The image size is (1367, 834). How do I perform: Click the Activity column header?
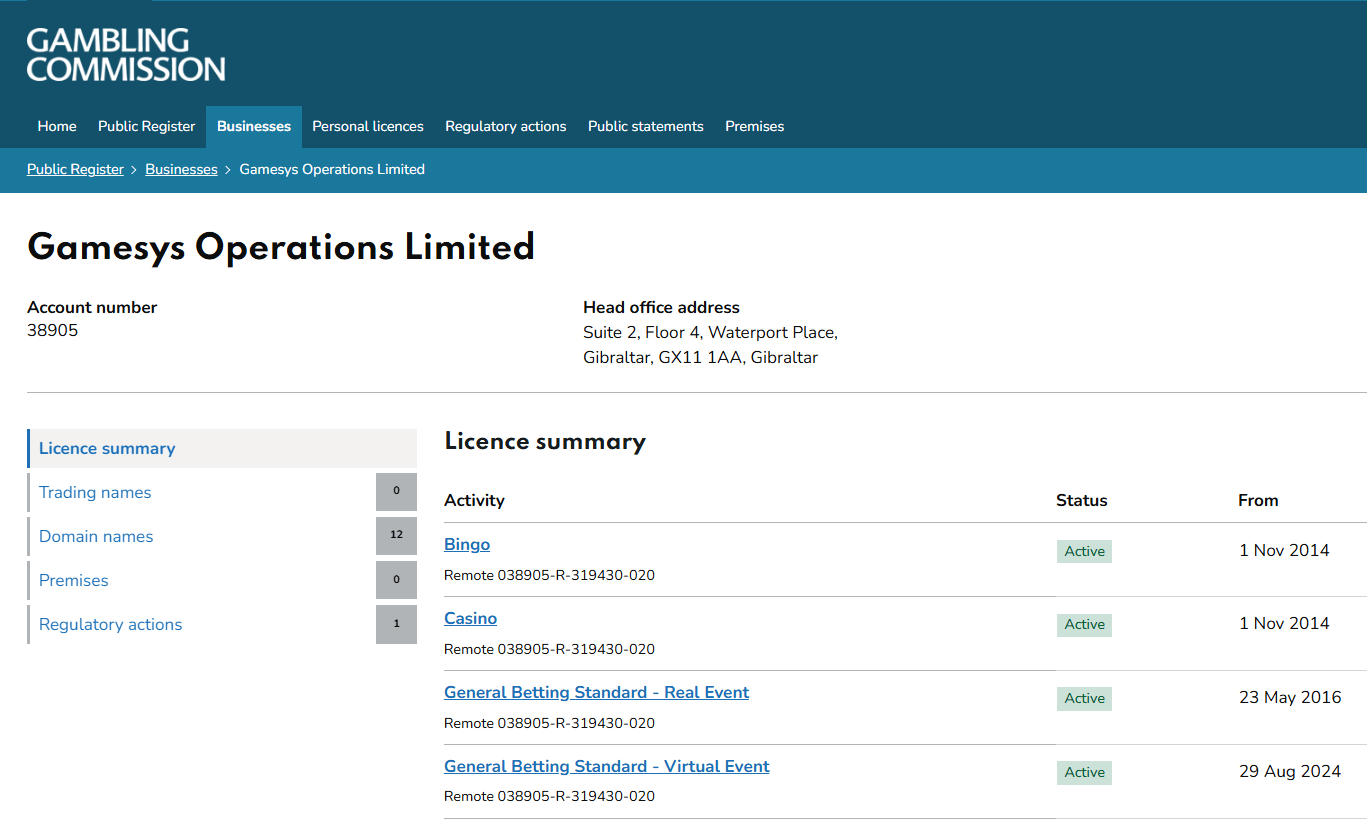click(474, 500)
